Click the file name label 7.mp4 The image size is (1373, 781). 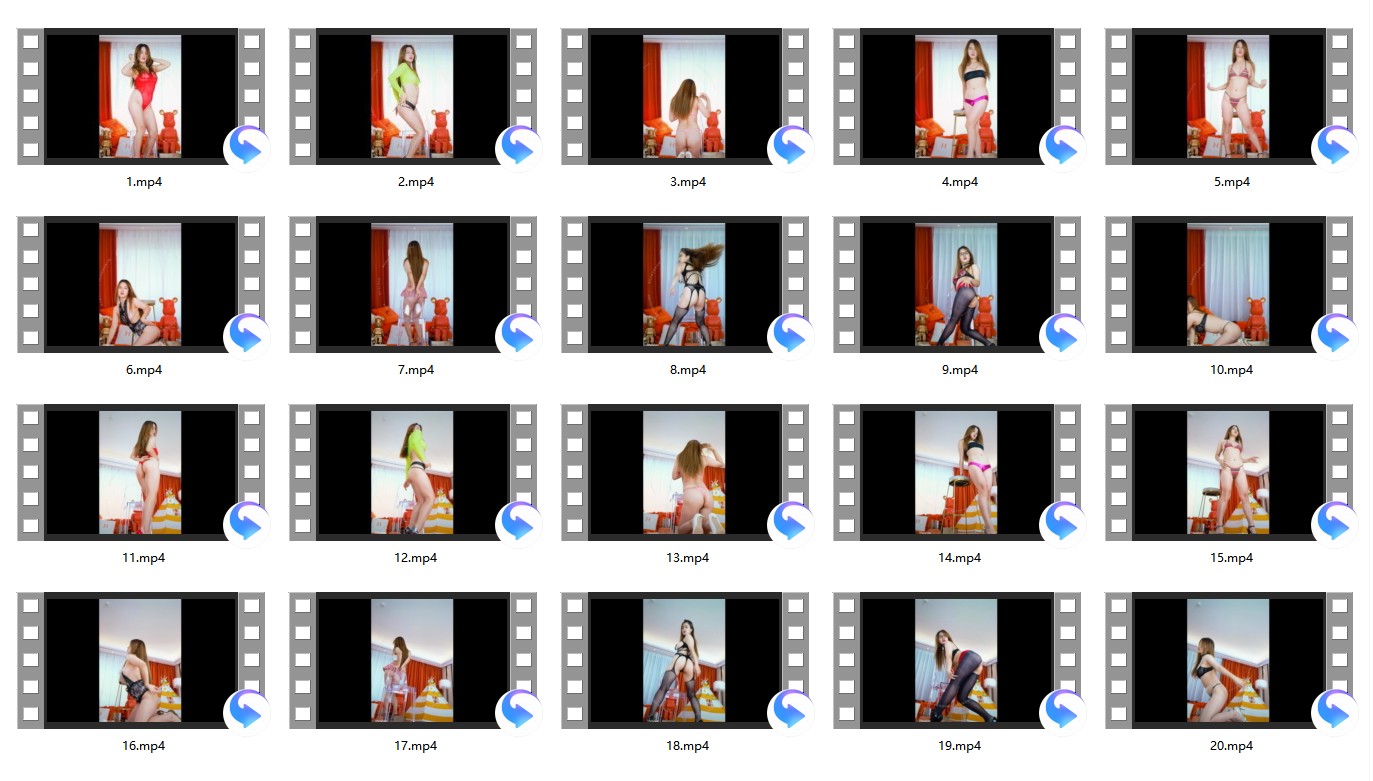pyautogui.click(x=416, y=370)
